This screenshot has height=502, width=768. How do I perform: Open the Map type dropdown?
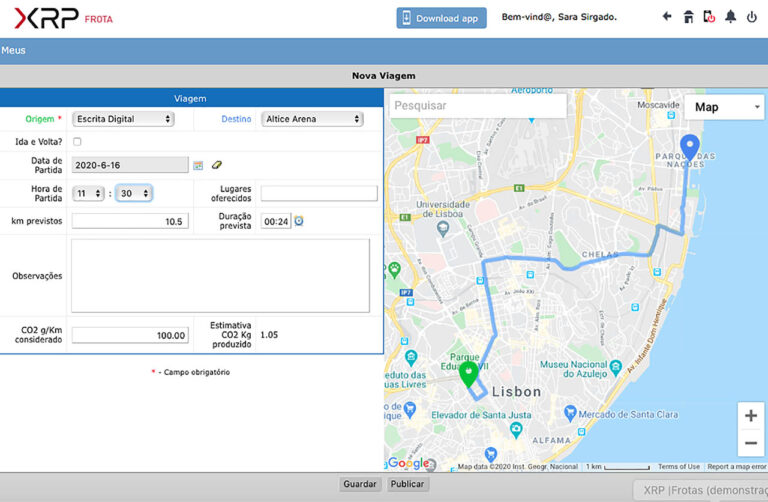724,107
